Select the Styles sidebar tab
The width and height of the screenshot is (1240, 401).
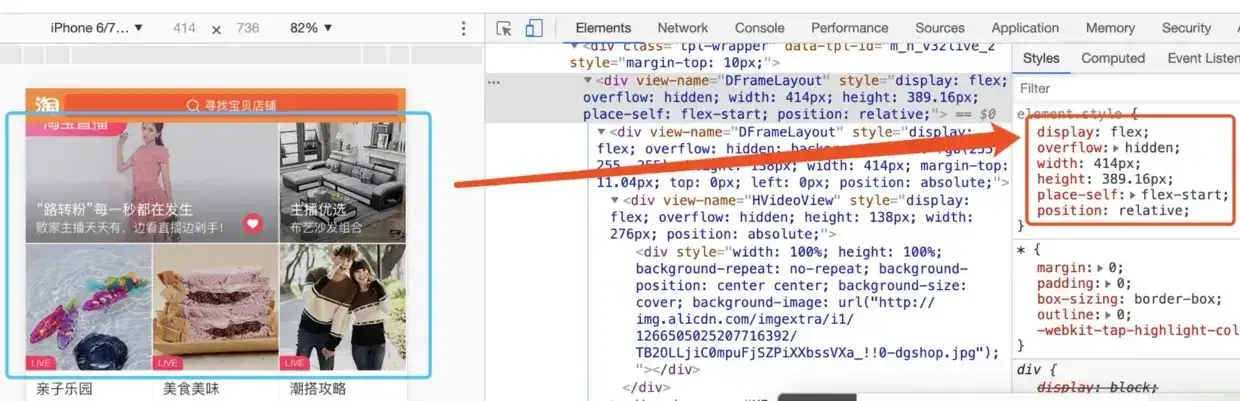(1041, 58)
